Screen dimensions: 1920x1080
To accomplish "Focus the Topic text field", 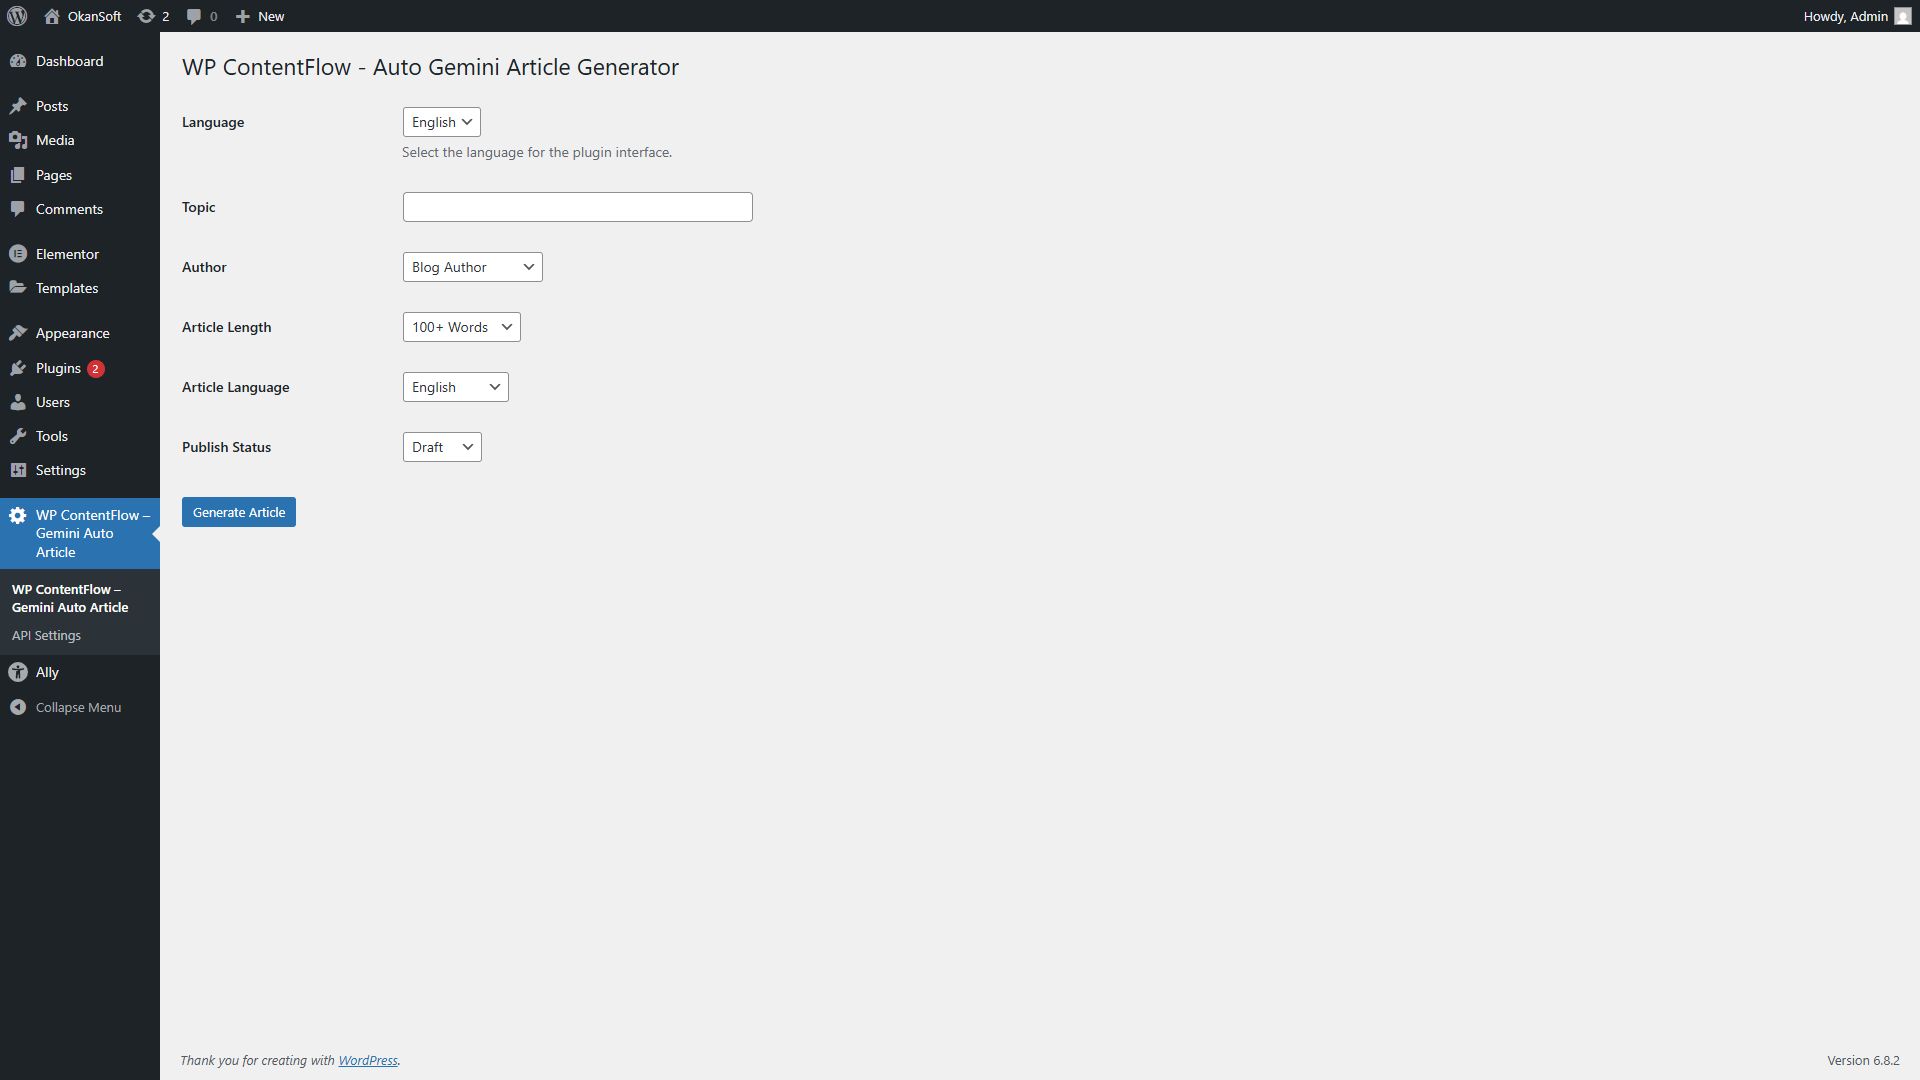I will pyautogui.click(x=577, y=207).
